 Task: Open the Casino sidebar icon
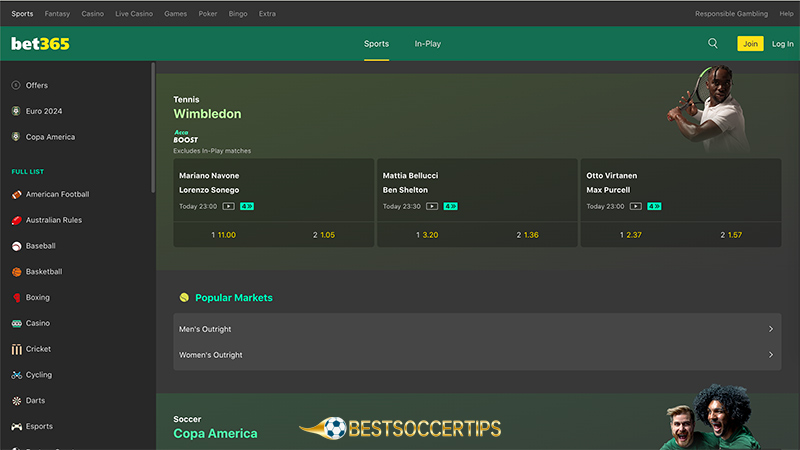16,323
